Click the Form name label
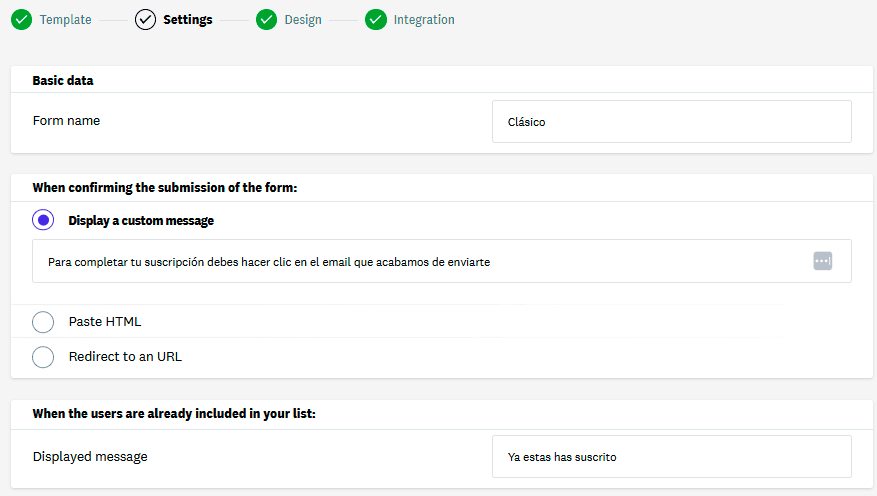The height and width of the screenshot is (496, 877). [x=67, y=121]
